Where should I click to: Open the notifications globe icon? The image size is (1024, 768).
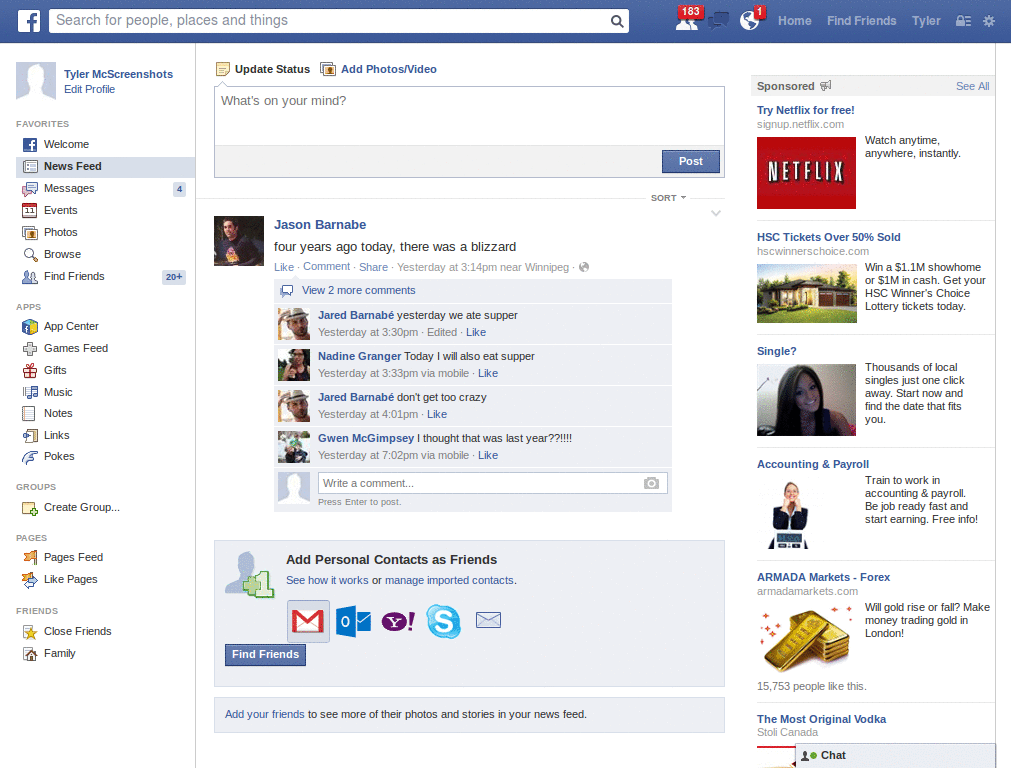tap(750, 21)
